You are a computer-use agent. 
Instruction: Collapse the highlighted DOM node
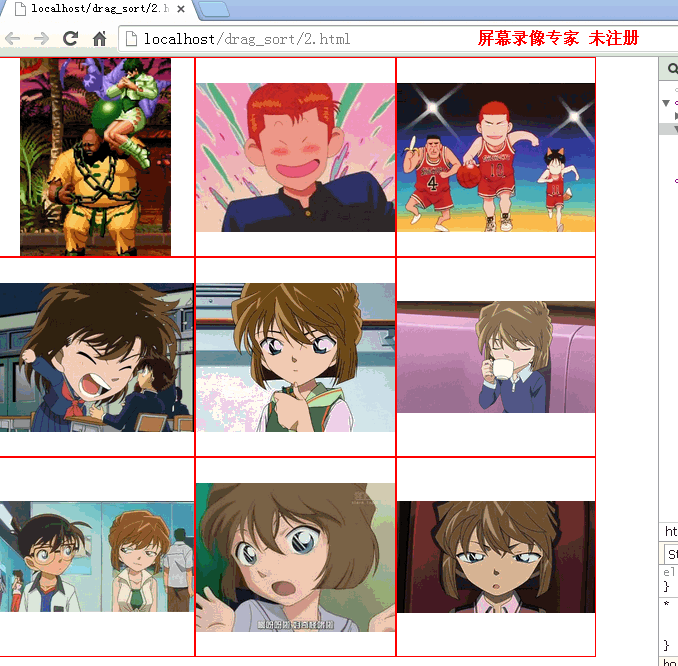pyautogui.click(x=676, y=129)
